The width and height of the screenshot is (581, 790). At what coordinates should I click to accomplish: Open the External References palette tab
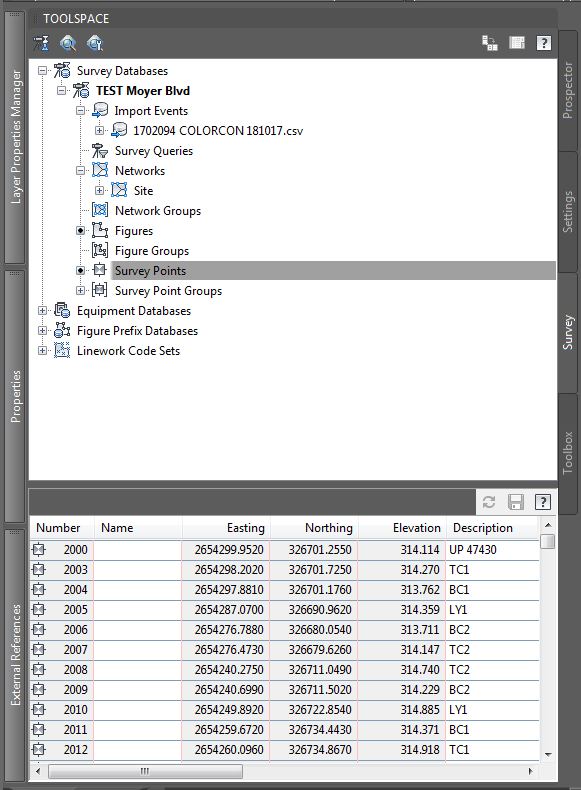(x=16, y=654)
